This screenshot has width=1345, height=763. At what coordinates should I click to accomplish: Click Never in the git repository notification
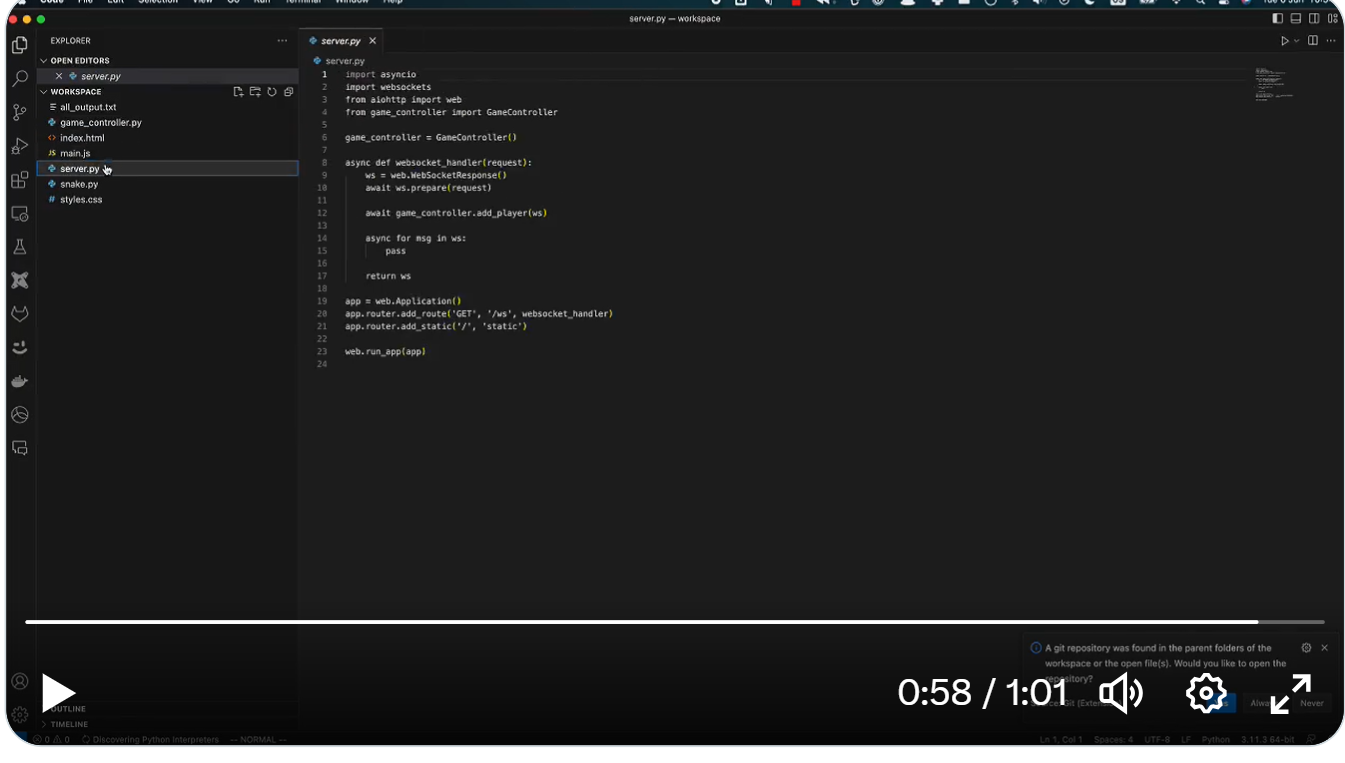click(1310, 703)
